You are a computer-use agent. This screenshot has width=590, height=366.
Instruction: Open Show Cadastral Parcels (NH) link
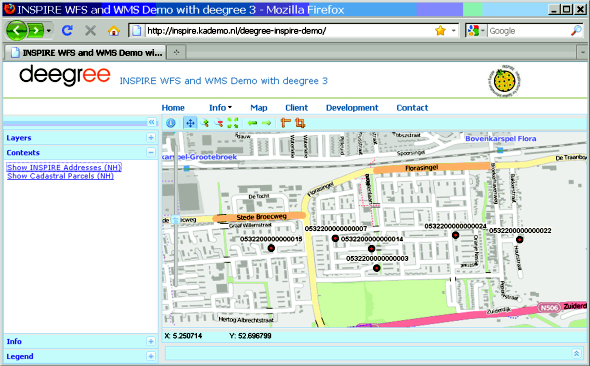60,176
